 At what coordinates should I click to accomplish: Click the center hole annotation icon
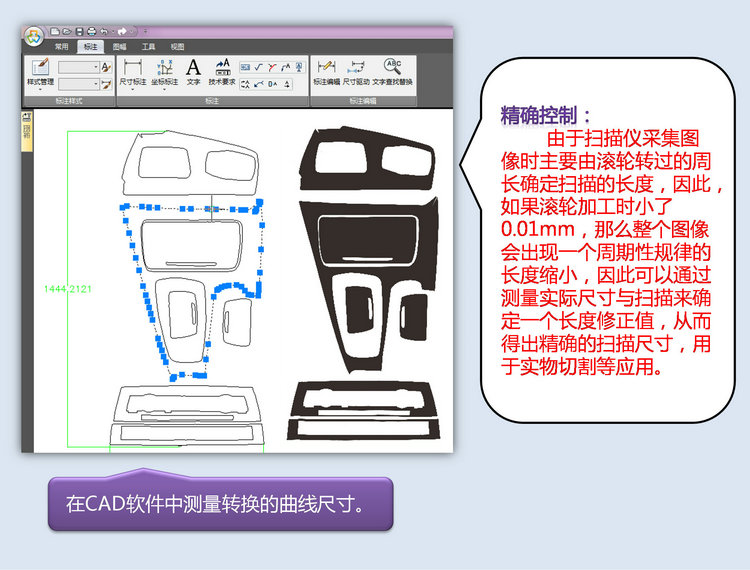pyautogui.click(x=287, y=85)
